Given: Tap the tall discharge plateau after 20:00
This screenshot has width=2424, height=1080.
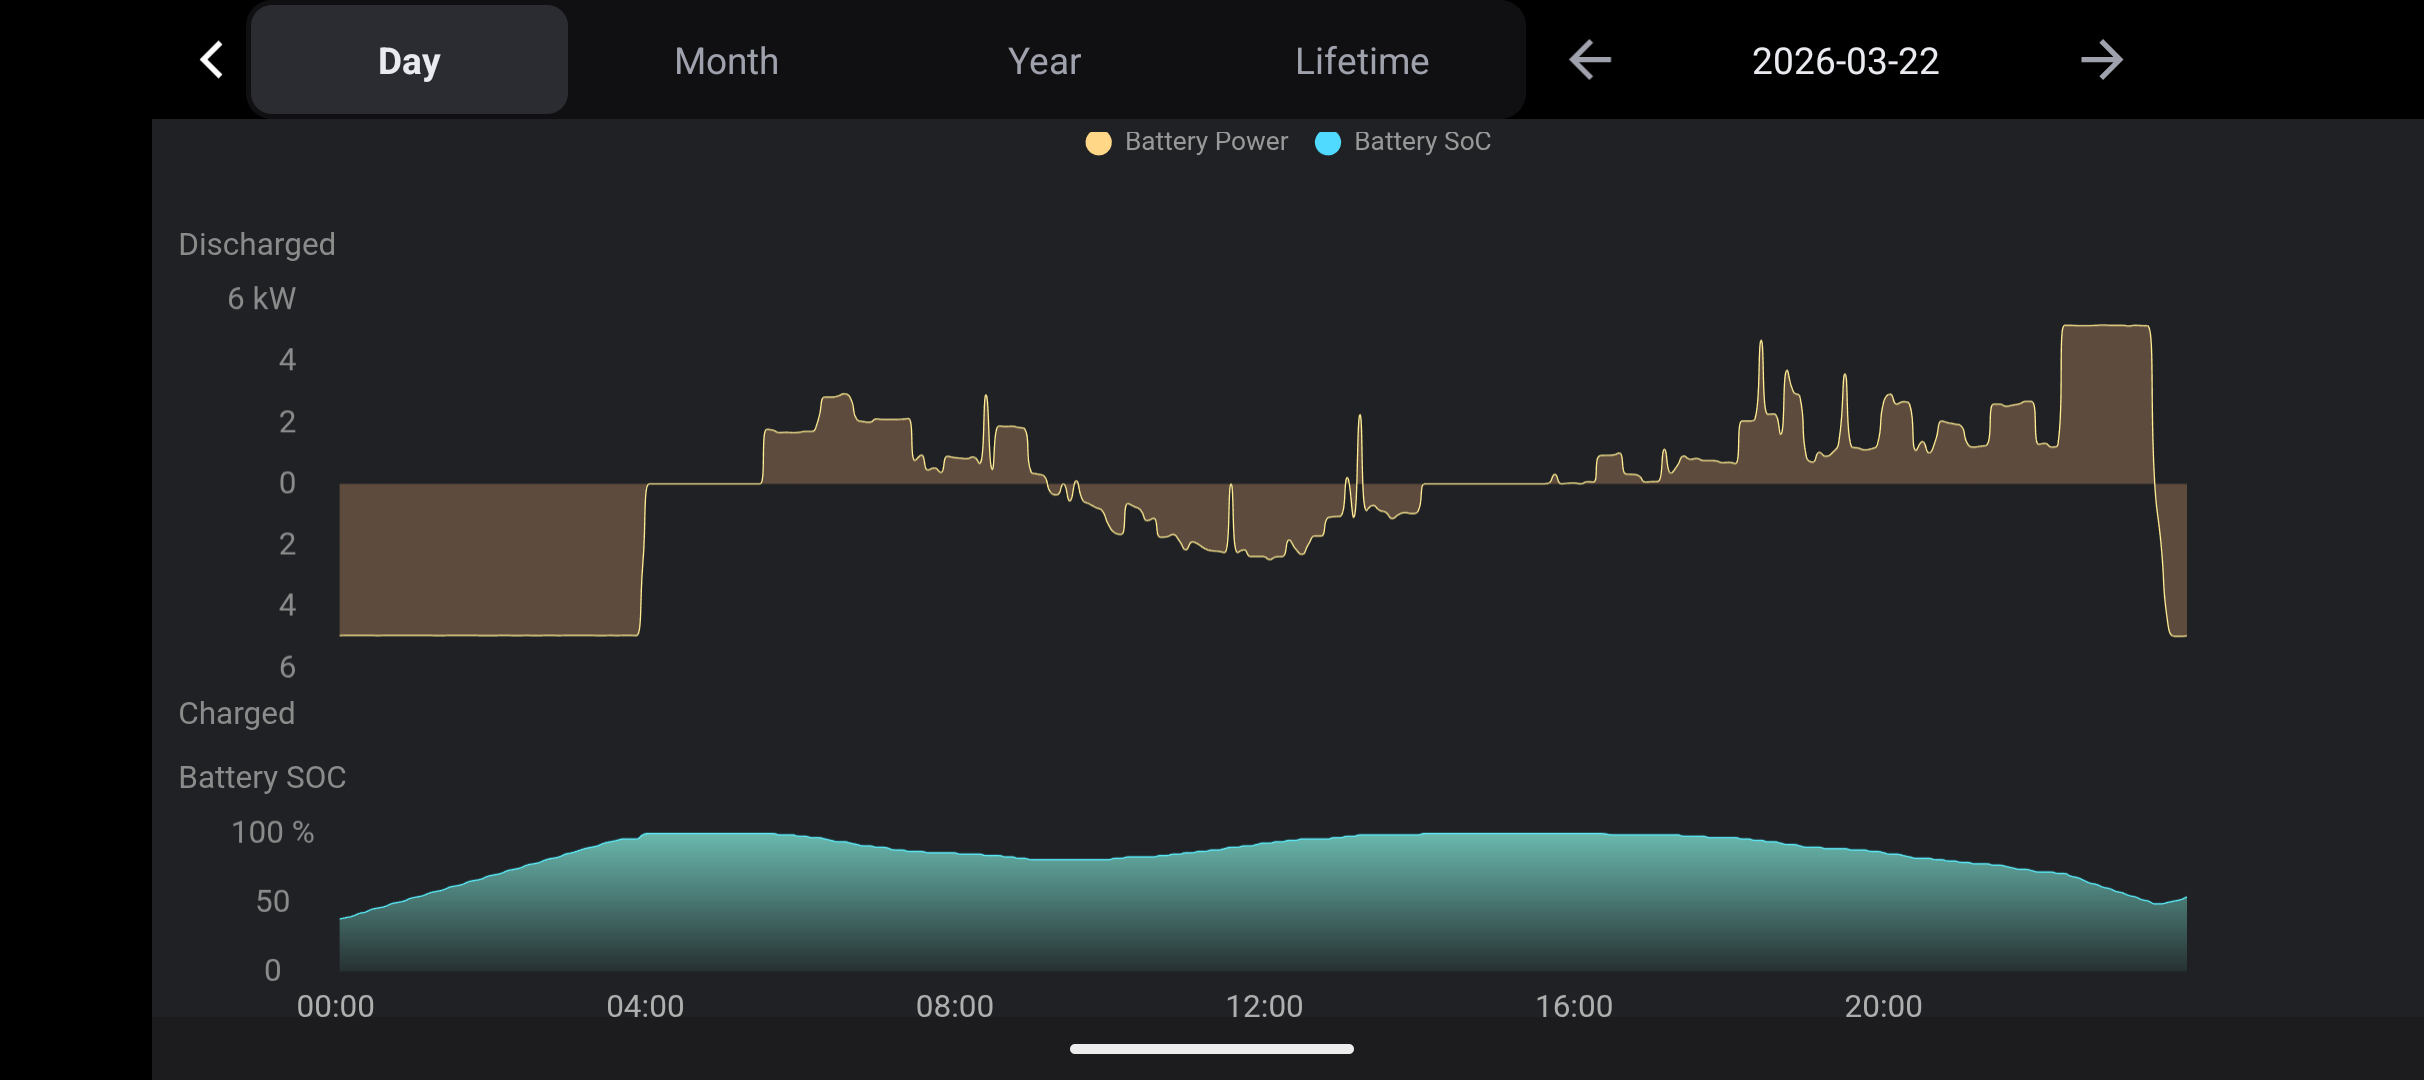Looking at the screenshot, I should point(2105,405).
